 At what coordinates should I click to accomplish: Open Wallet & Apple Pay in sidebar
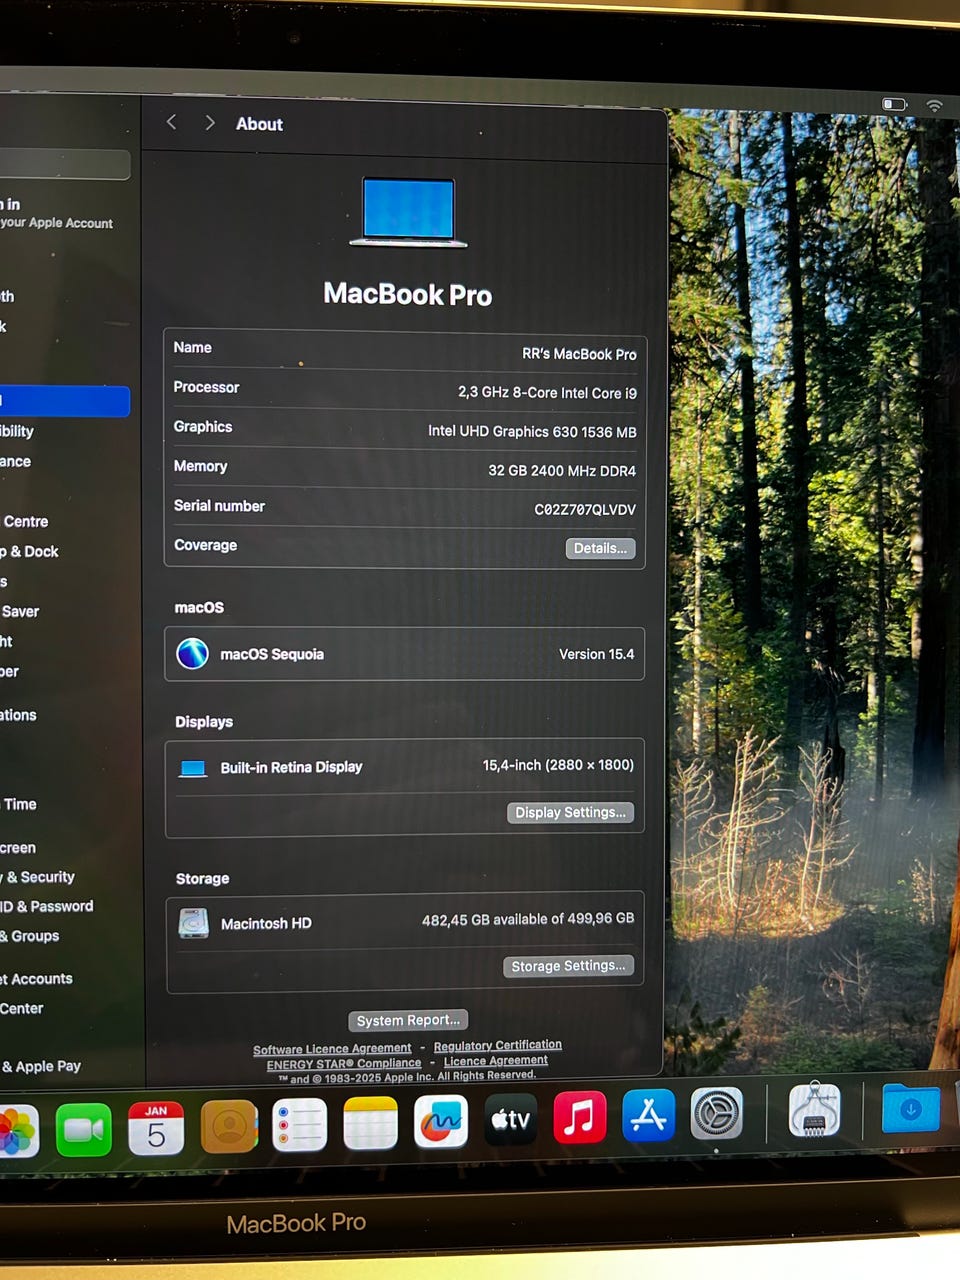(x=41, y=1067)
